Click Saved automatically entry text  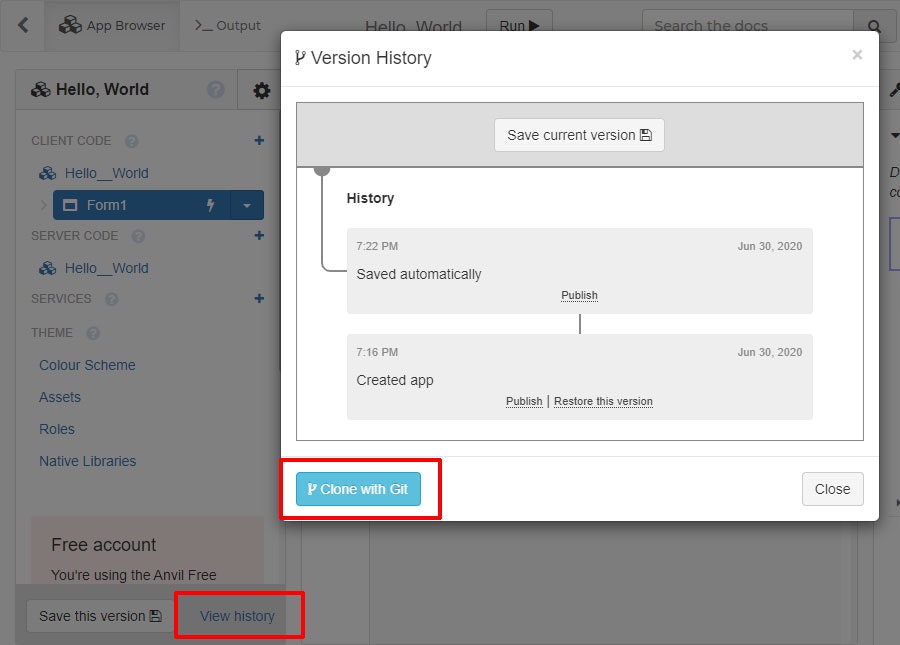(419, 274)
